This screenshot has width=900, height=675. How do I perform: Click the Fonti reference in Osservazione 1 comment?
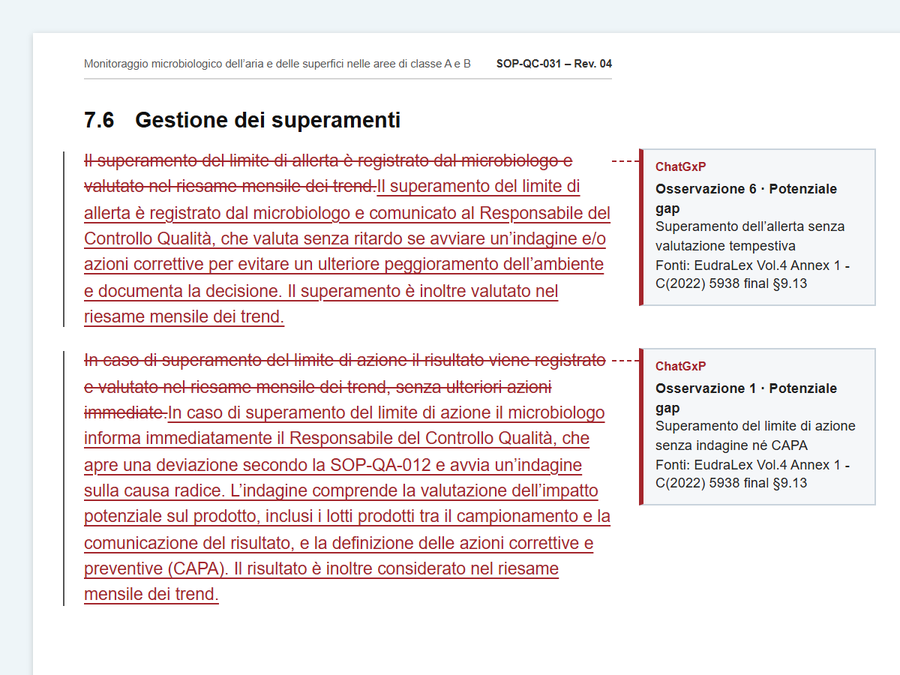point(752,474)
